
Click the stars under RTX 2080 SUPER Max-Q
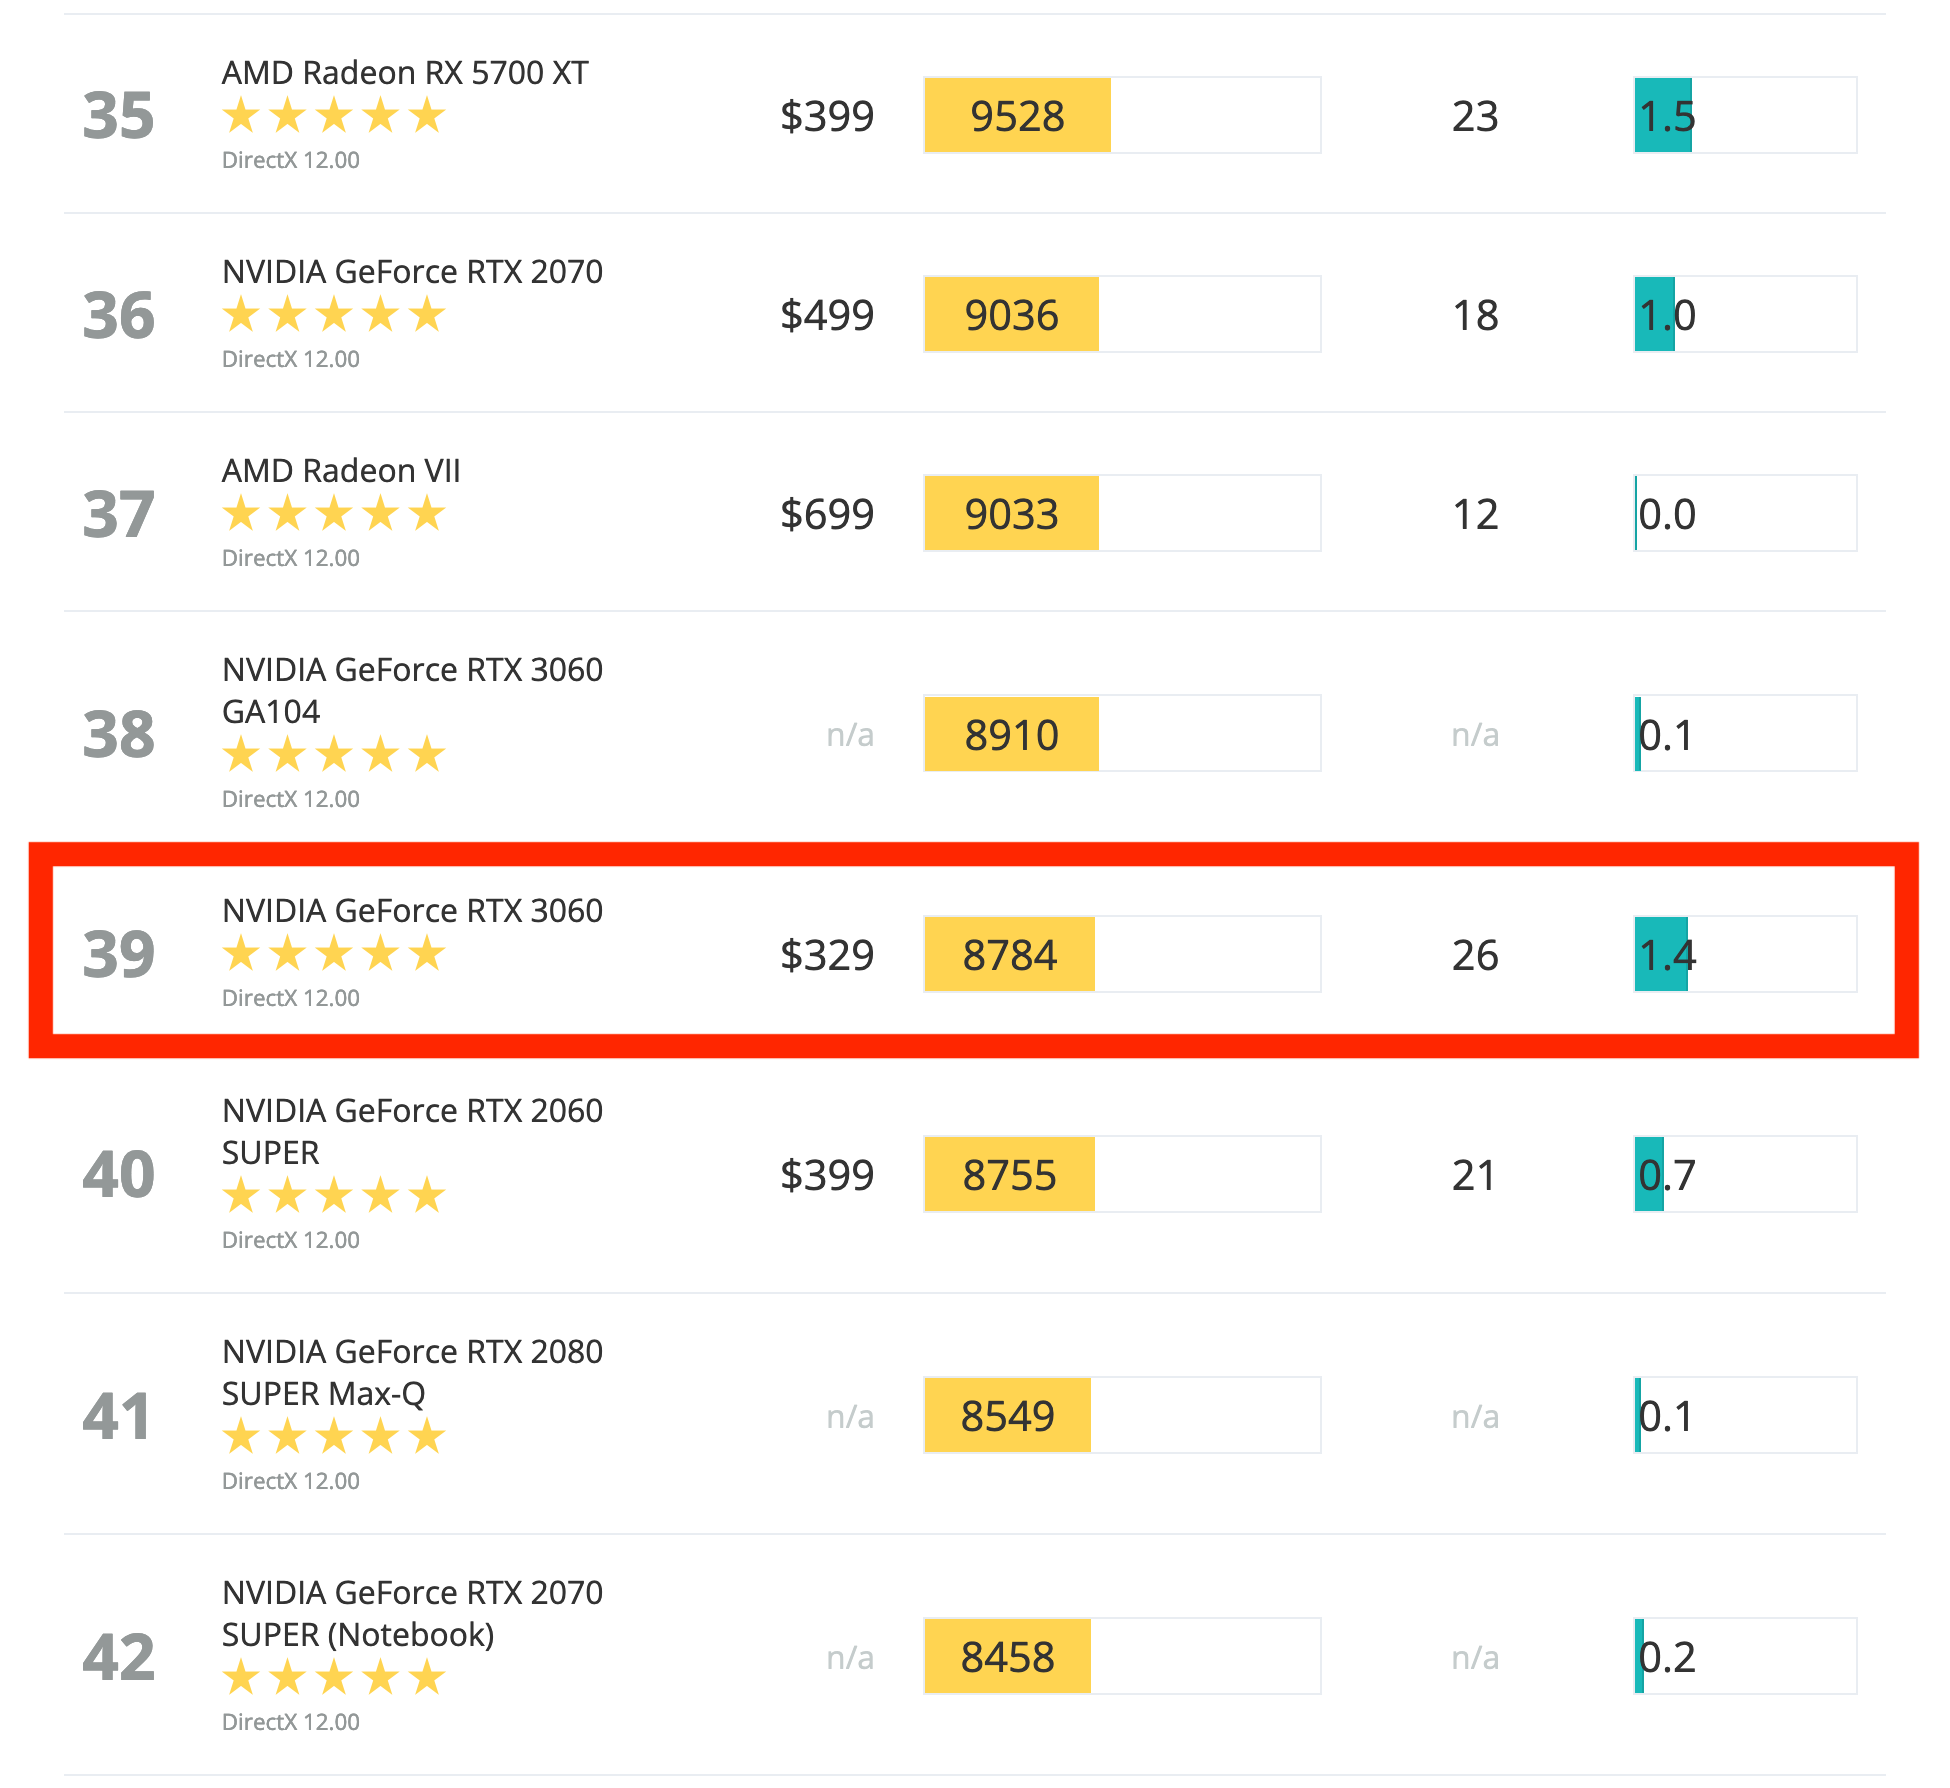click(x=334, y=1436)
